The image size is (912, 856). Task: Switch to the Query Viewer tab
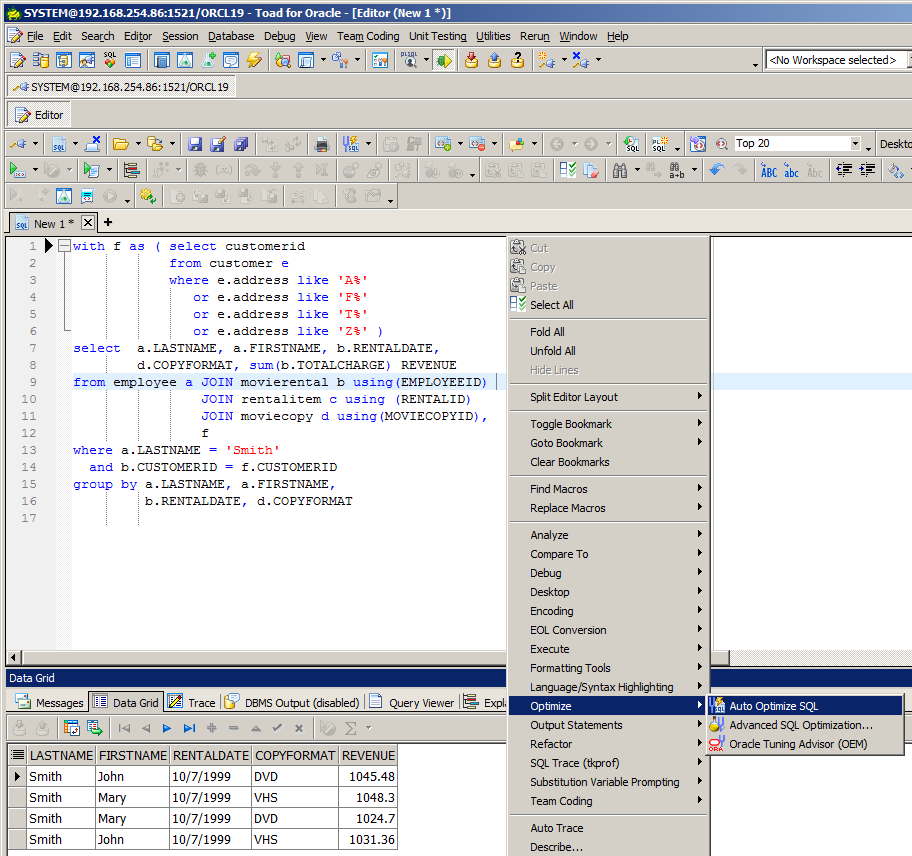[x=412, y=702]
